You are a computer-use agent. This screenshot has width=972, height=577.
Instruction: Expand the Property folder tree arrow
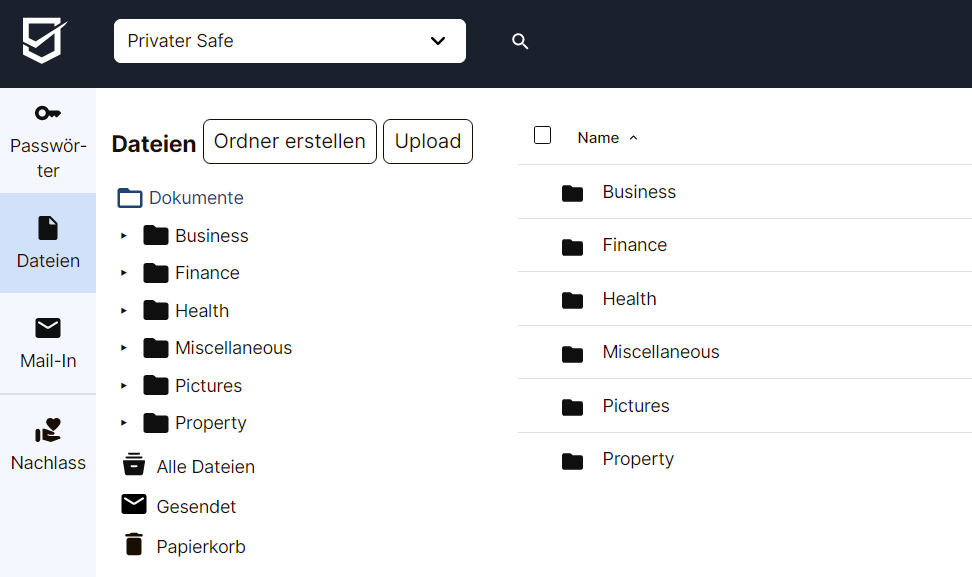point(123,423)
